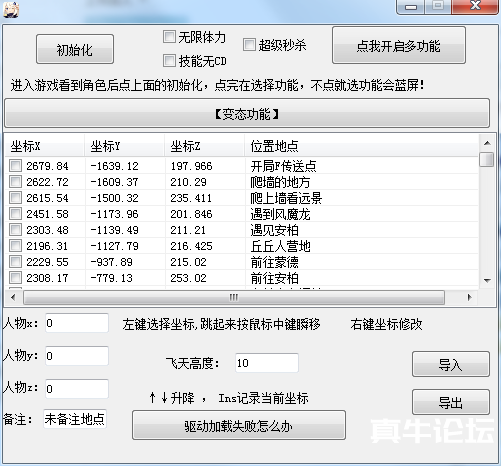Click the Z value 201.846
The image size is (501, 466).
(x=191, y=214)
